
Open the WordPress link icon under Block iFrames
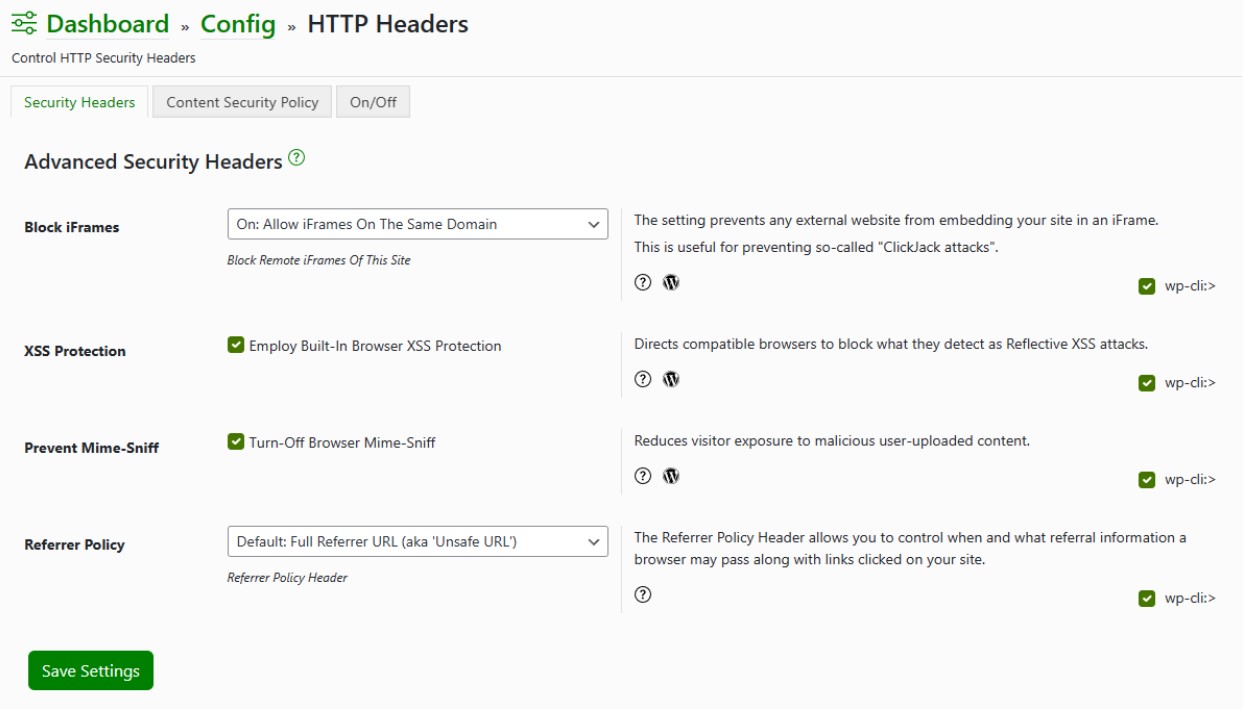click(x=671, y=281)
